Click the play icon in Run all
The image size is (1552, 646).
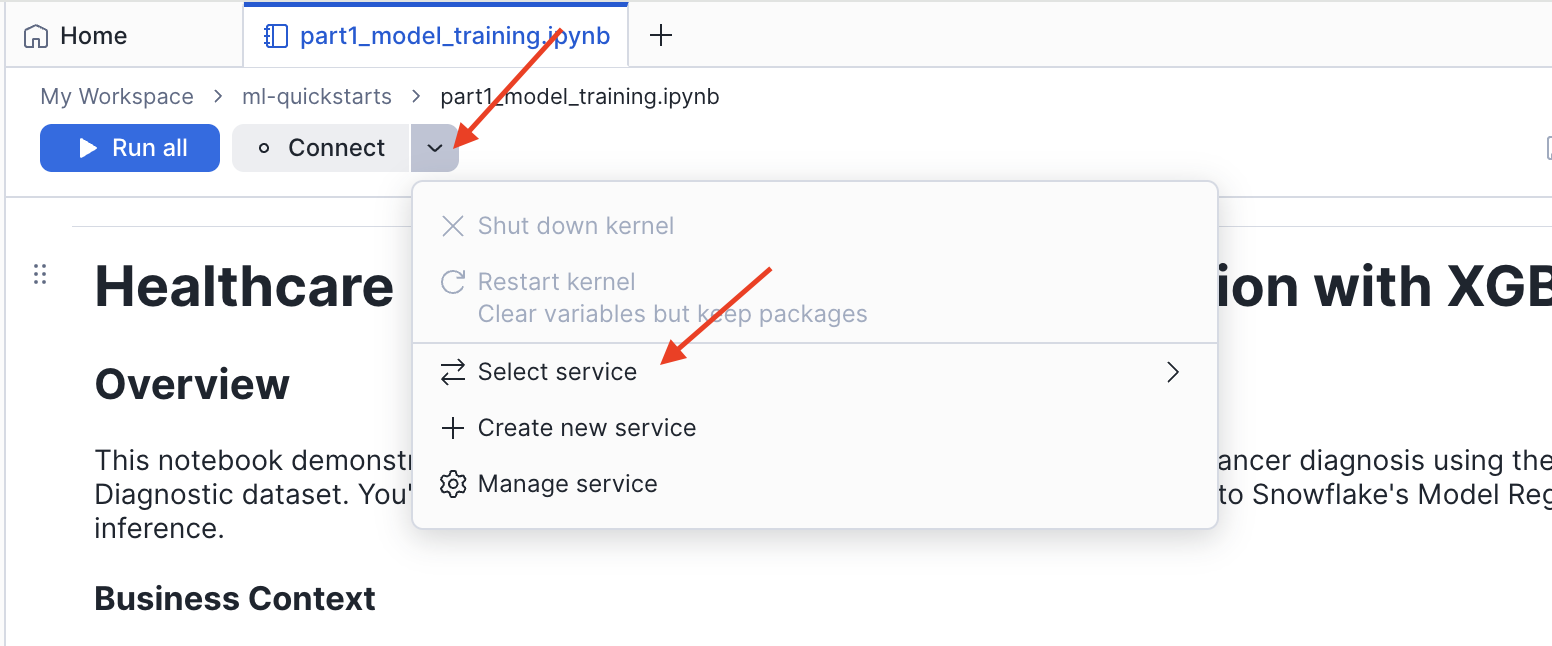89,148
